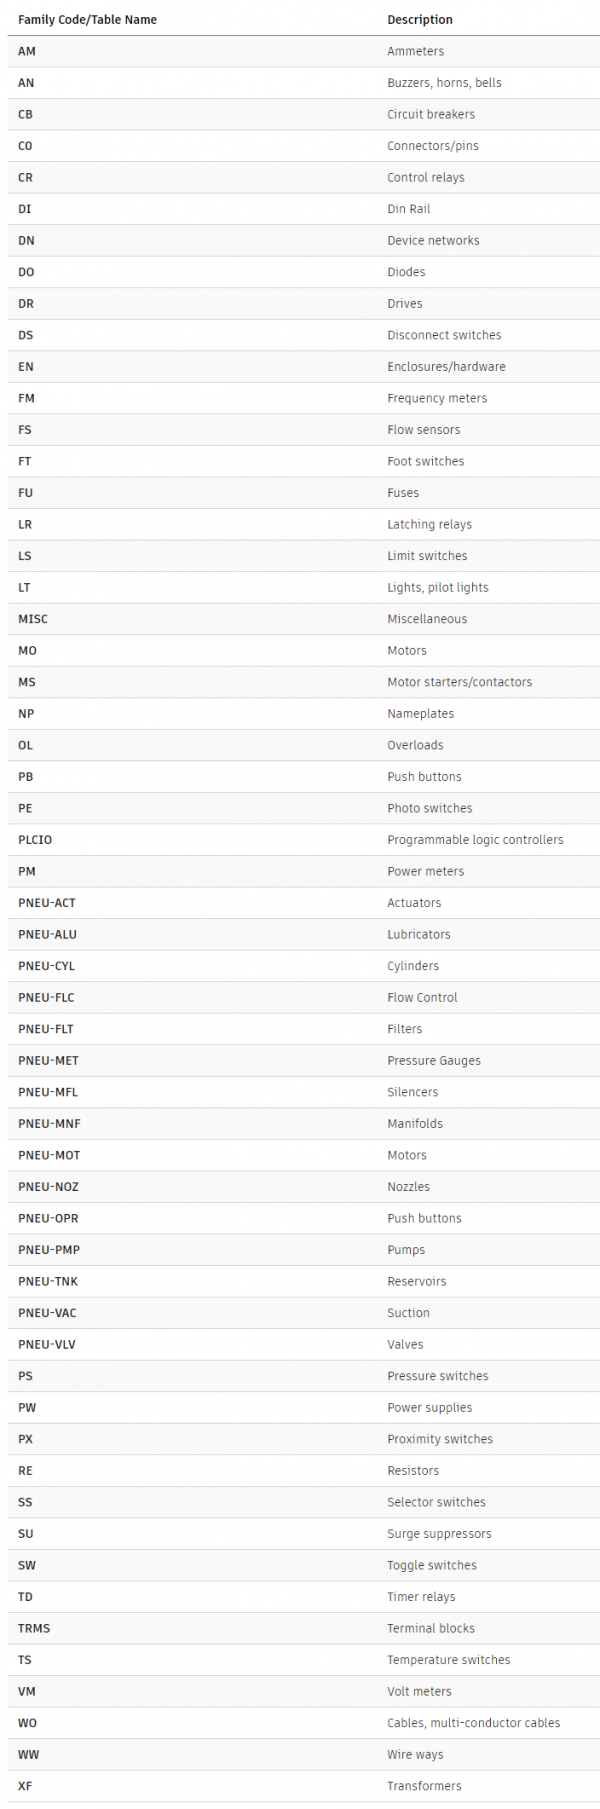Click the Latching relays description
This screenshot has width=600, height=1809.
[x=429, y=525]
